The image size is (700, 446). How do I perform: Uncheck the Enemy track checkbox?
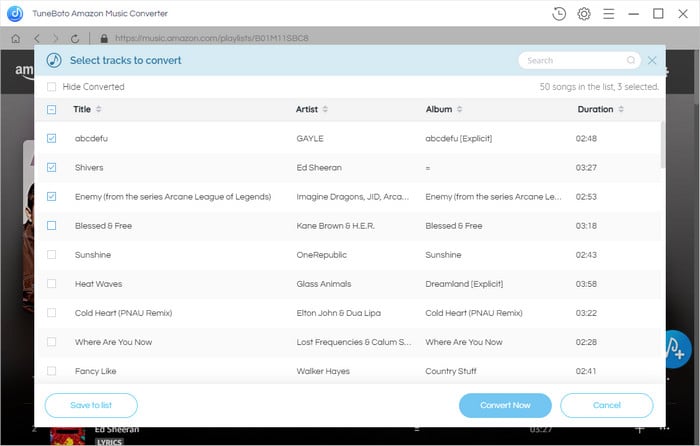(51, 196)
